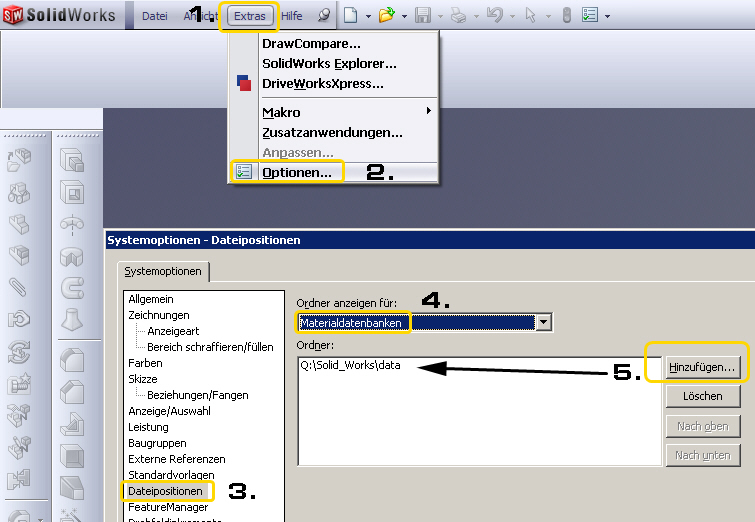
Task: Click the Save diskette icon
Action: pos(423,15)
